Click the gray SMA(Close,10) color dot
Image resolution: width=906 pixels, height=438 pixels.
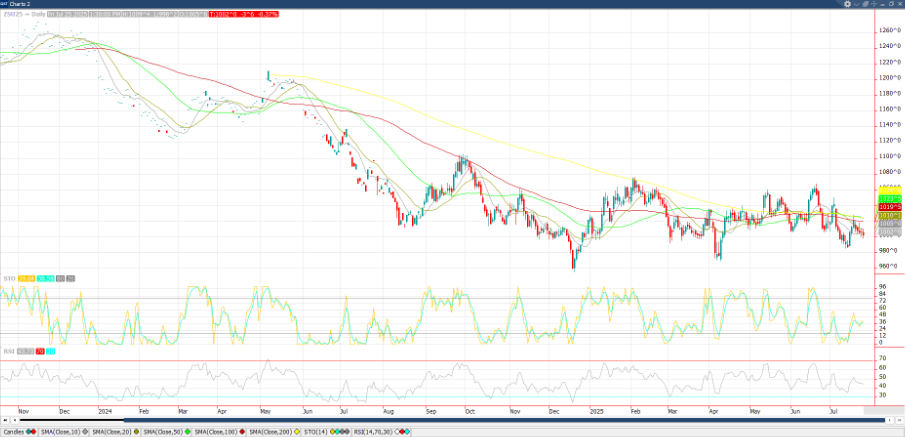tap(85, 432)
